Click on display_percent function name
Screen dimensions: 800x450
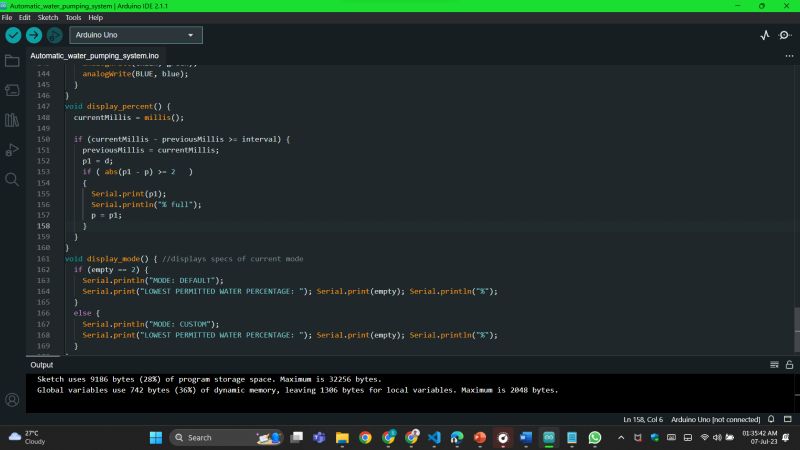tap(120, 106)
